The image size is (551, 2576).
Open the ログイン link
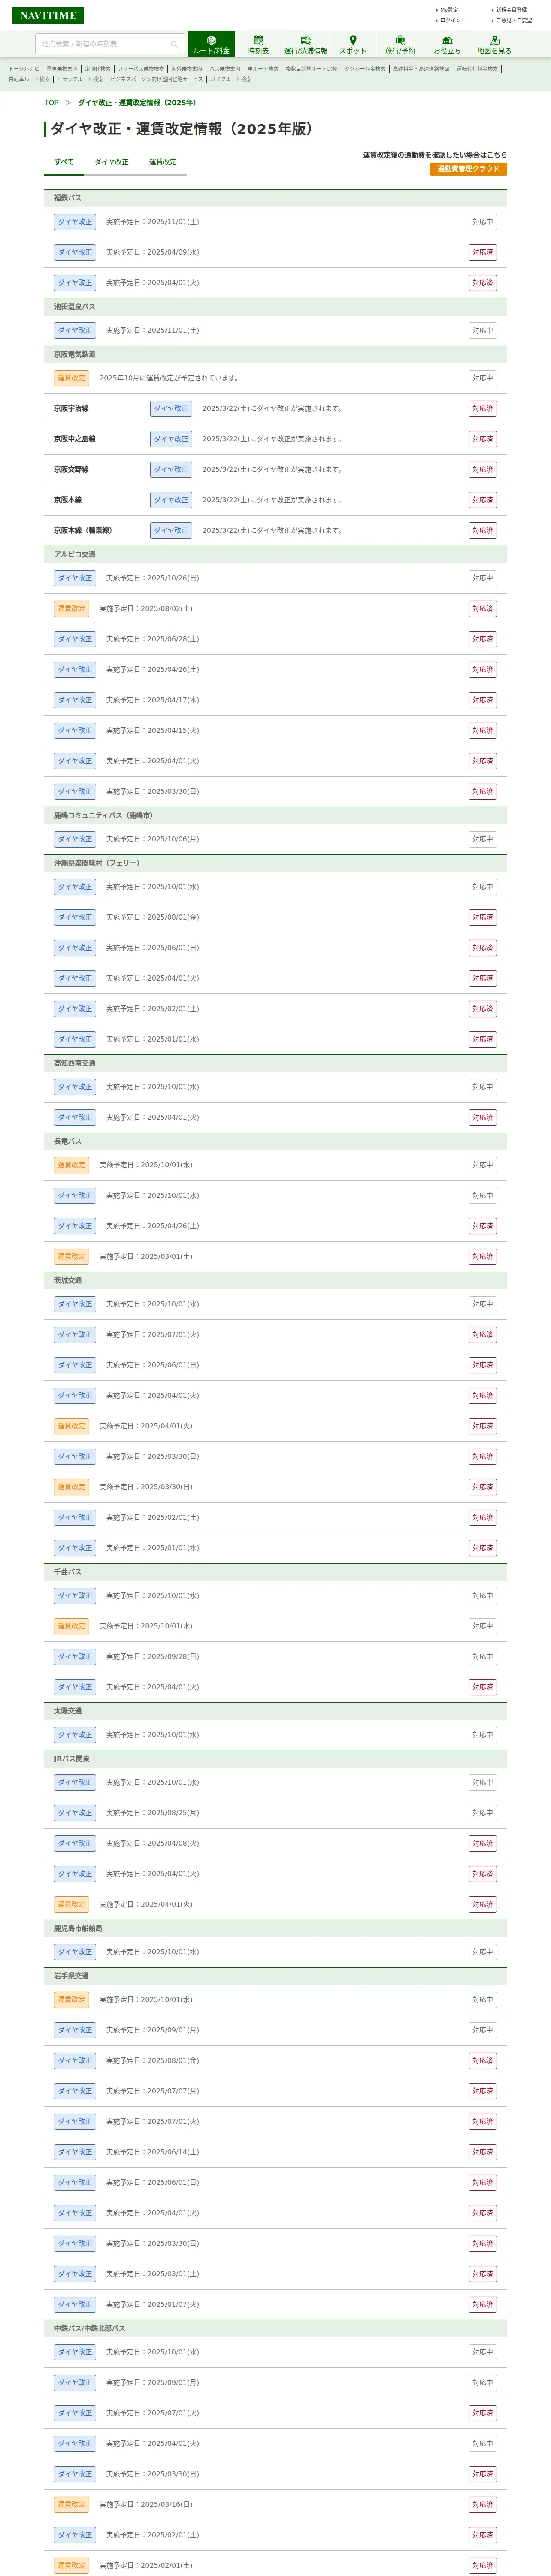tap(450, 20)
